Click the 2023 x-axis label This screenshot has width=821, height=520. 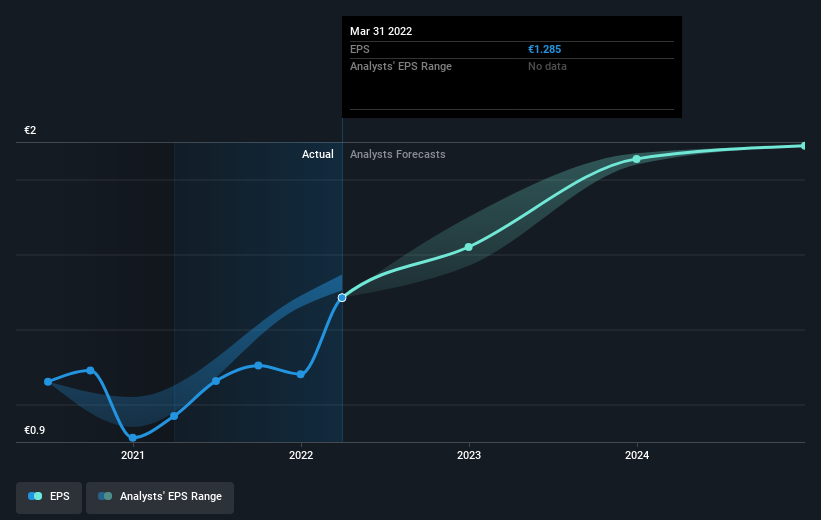(469, 455)
